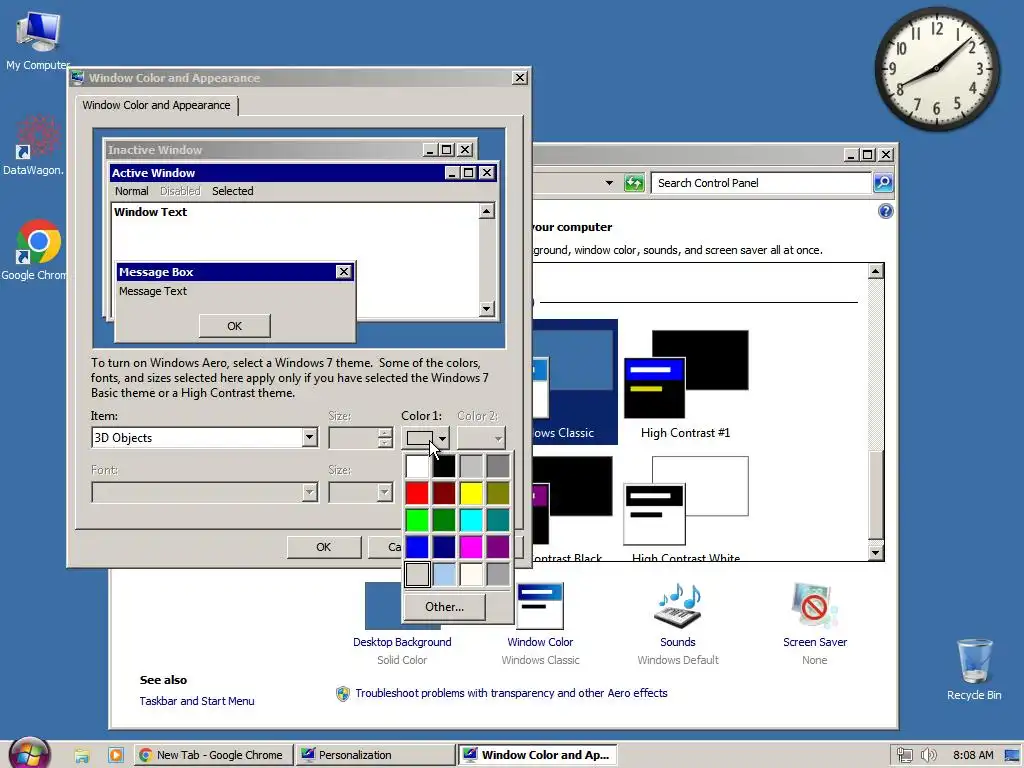Pick the bright red color swatch
The height and width of the screenshot is (768, 1024).
(417, 493)
